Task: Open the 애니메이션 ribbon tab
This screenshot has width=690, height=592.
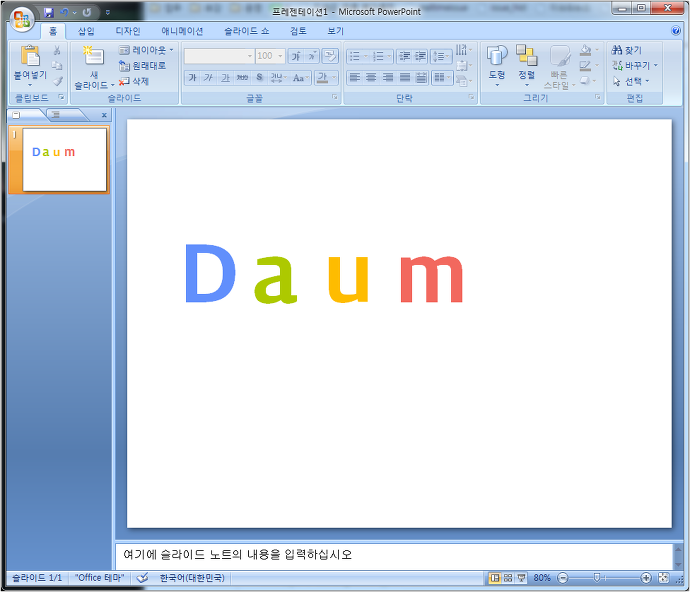Action: (x=182, y=31)
